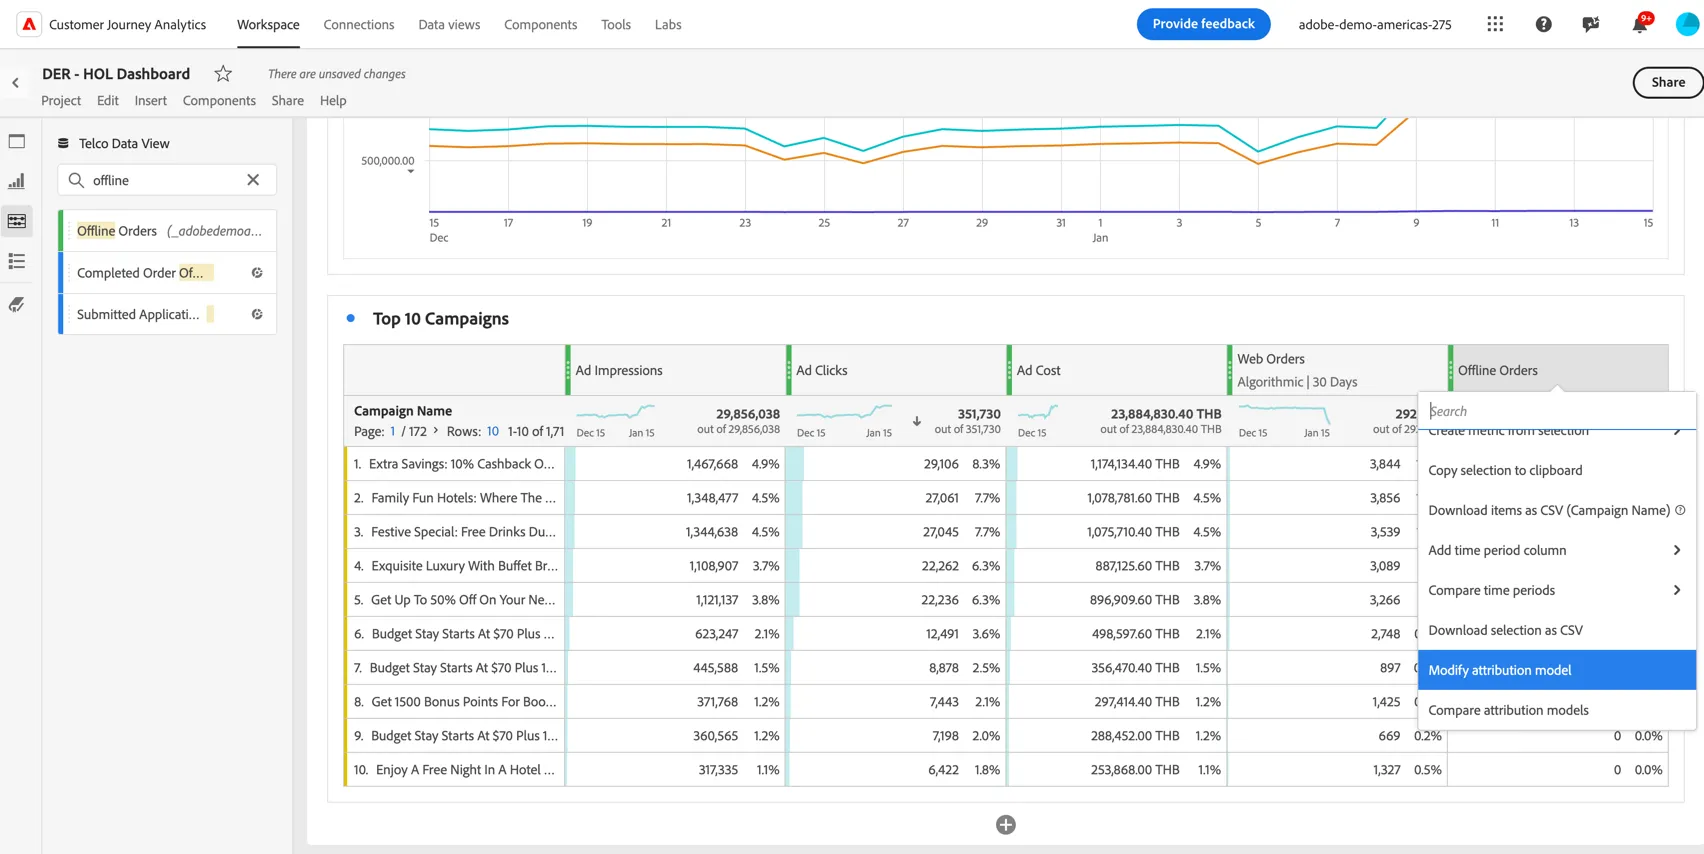Choose Compare attribution models

[x=1556, y=710]
